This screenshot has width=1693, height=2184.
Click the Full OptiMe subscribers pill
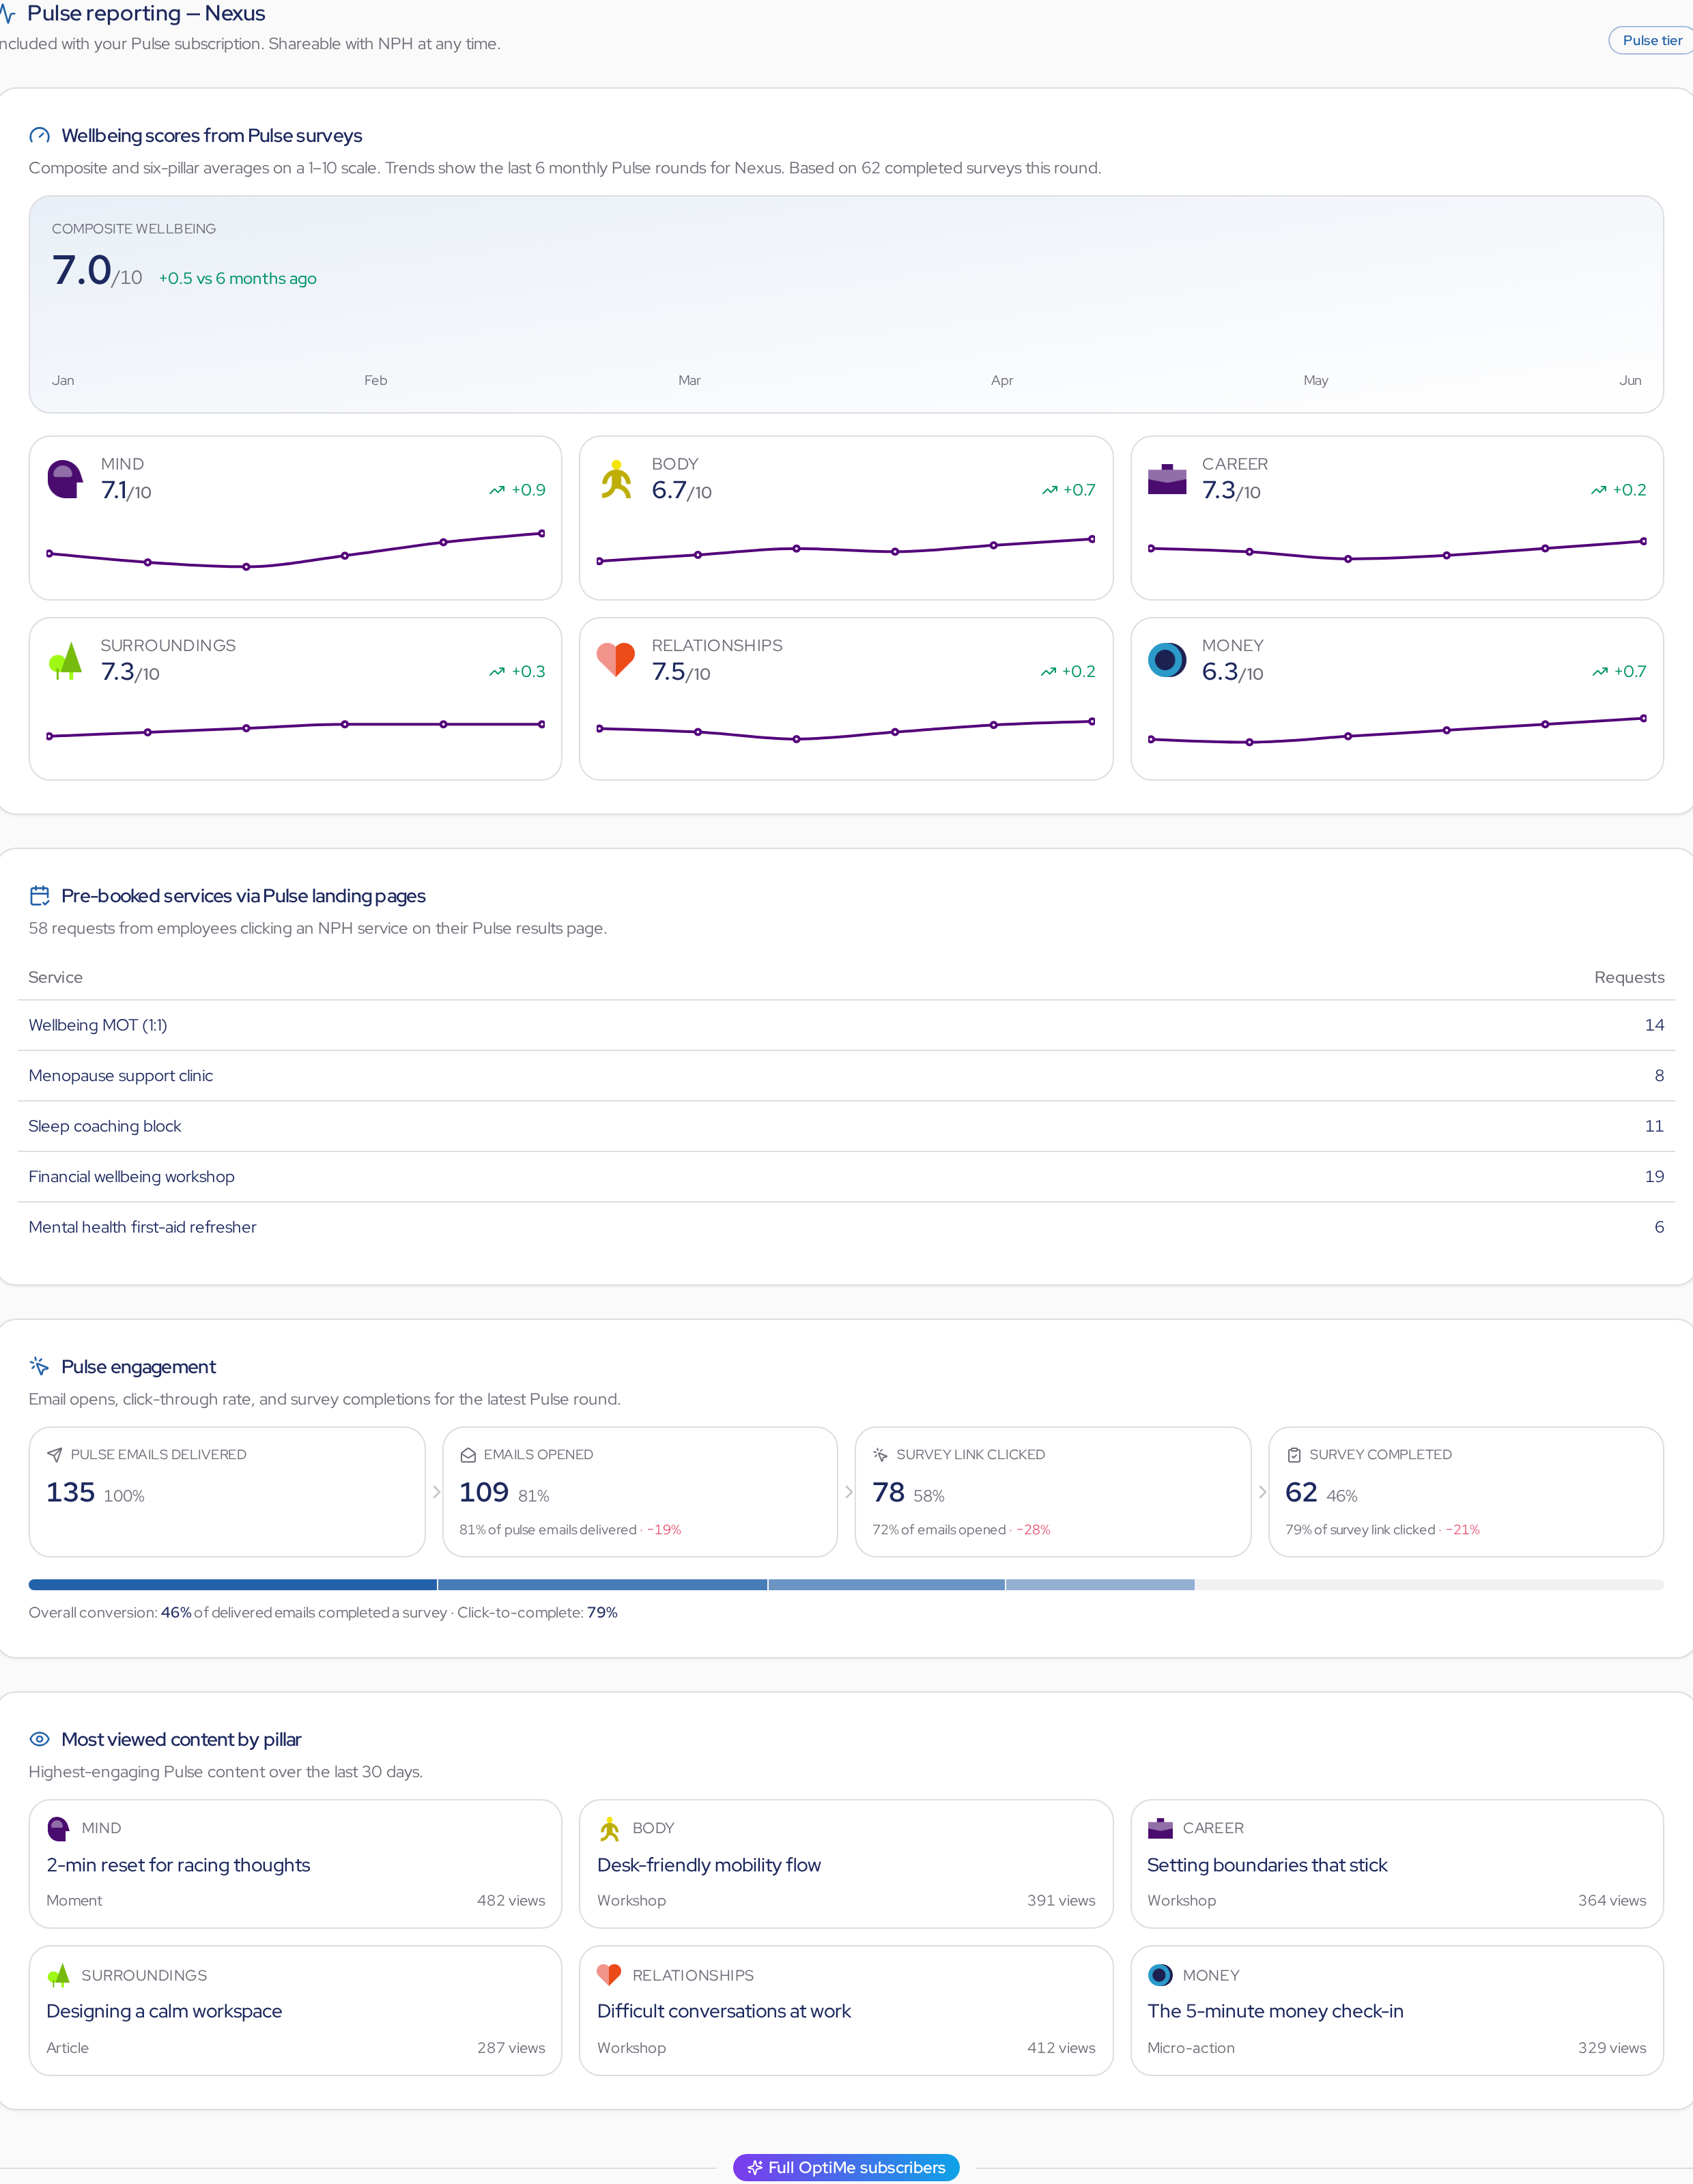(846, 2168)
